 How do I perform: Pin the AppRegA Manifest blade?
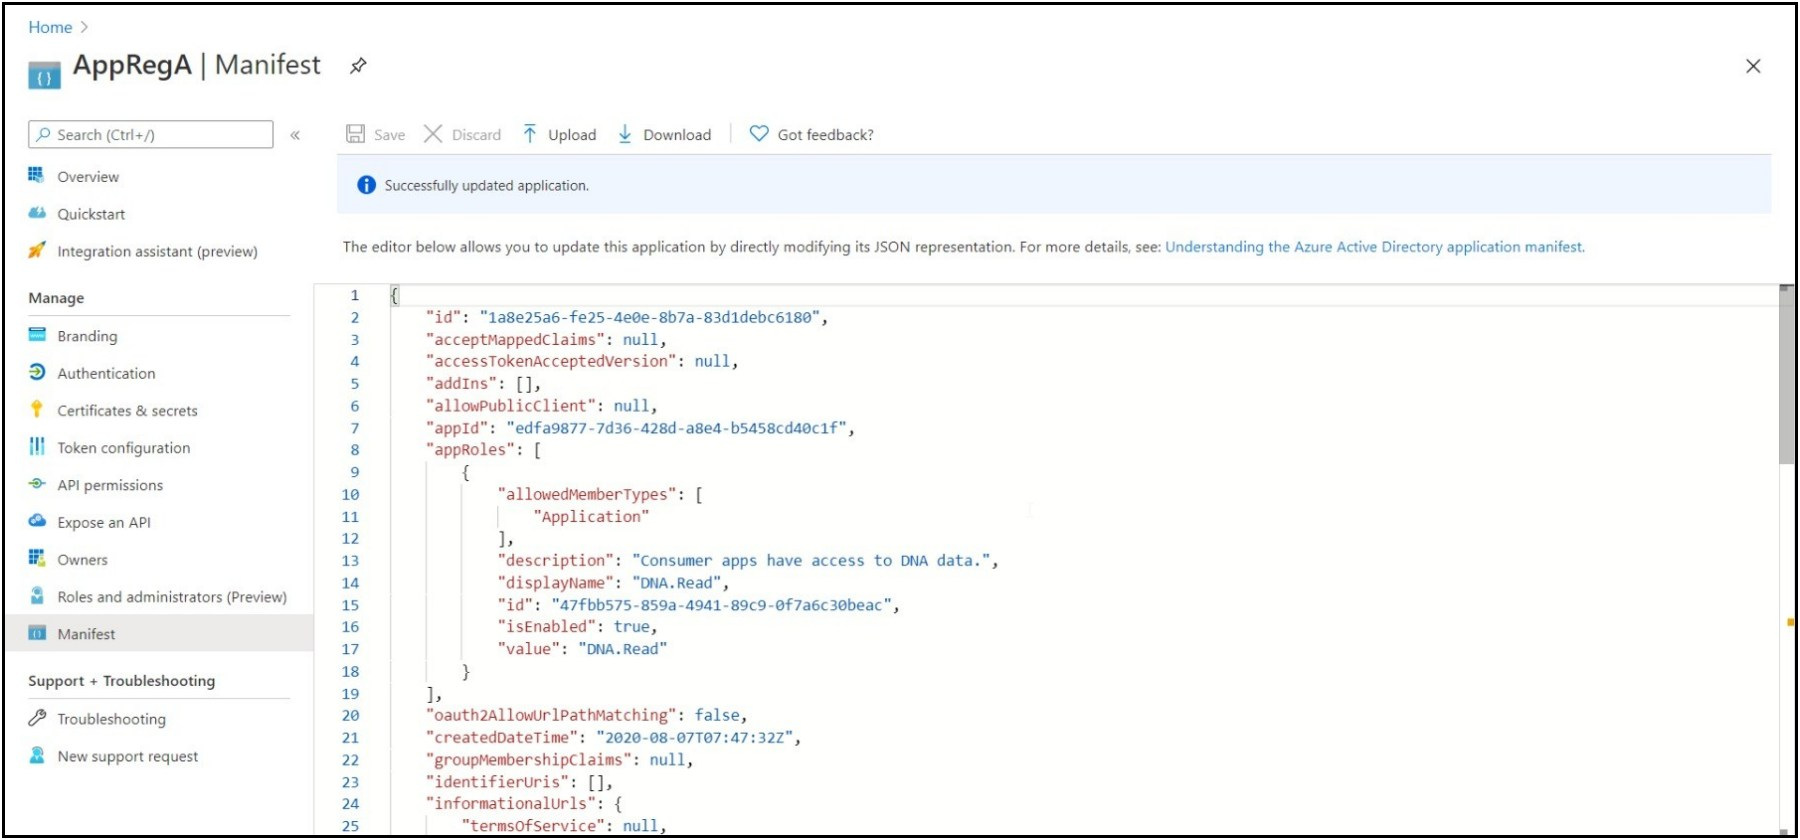point(358,66)
